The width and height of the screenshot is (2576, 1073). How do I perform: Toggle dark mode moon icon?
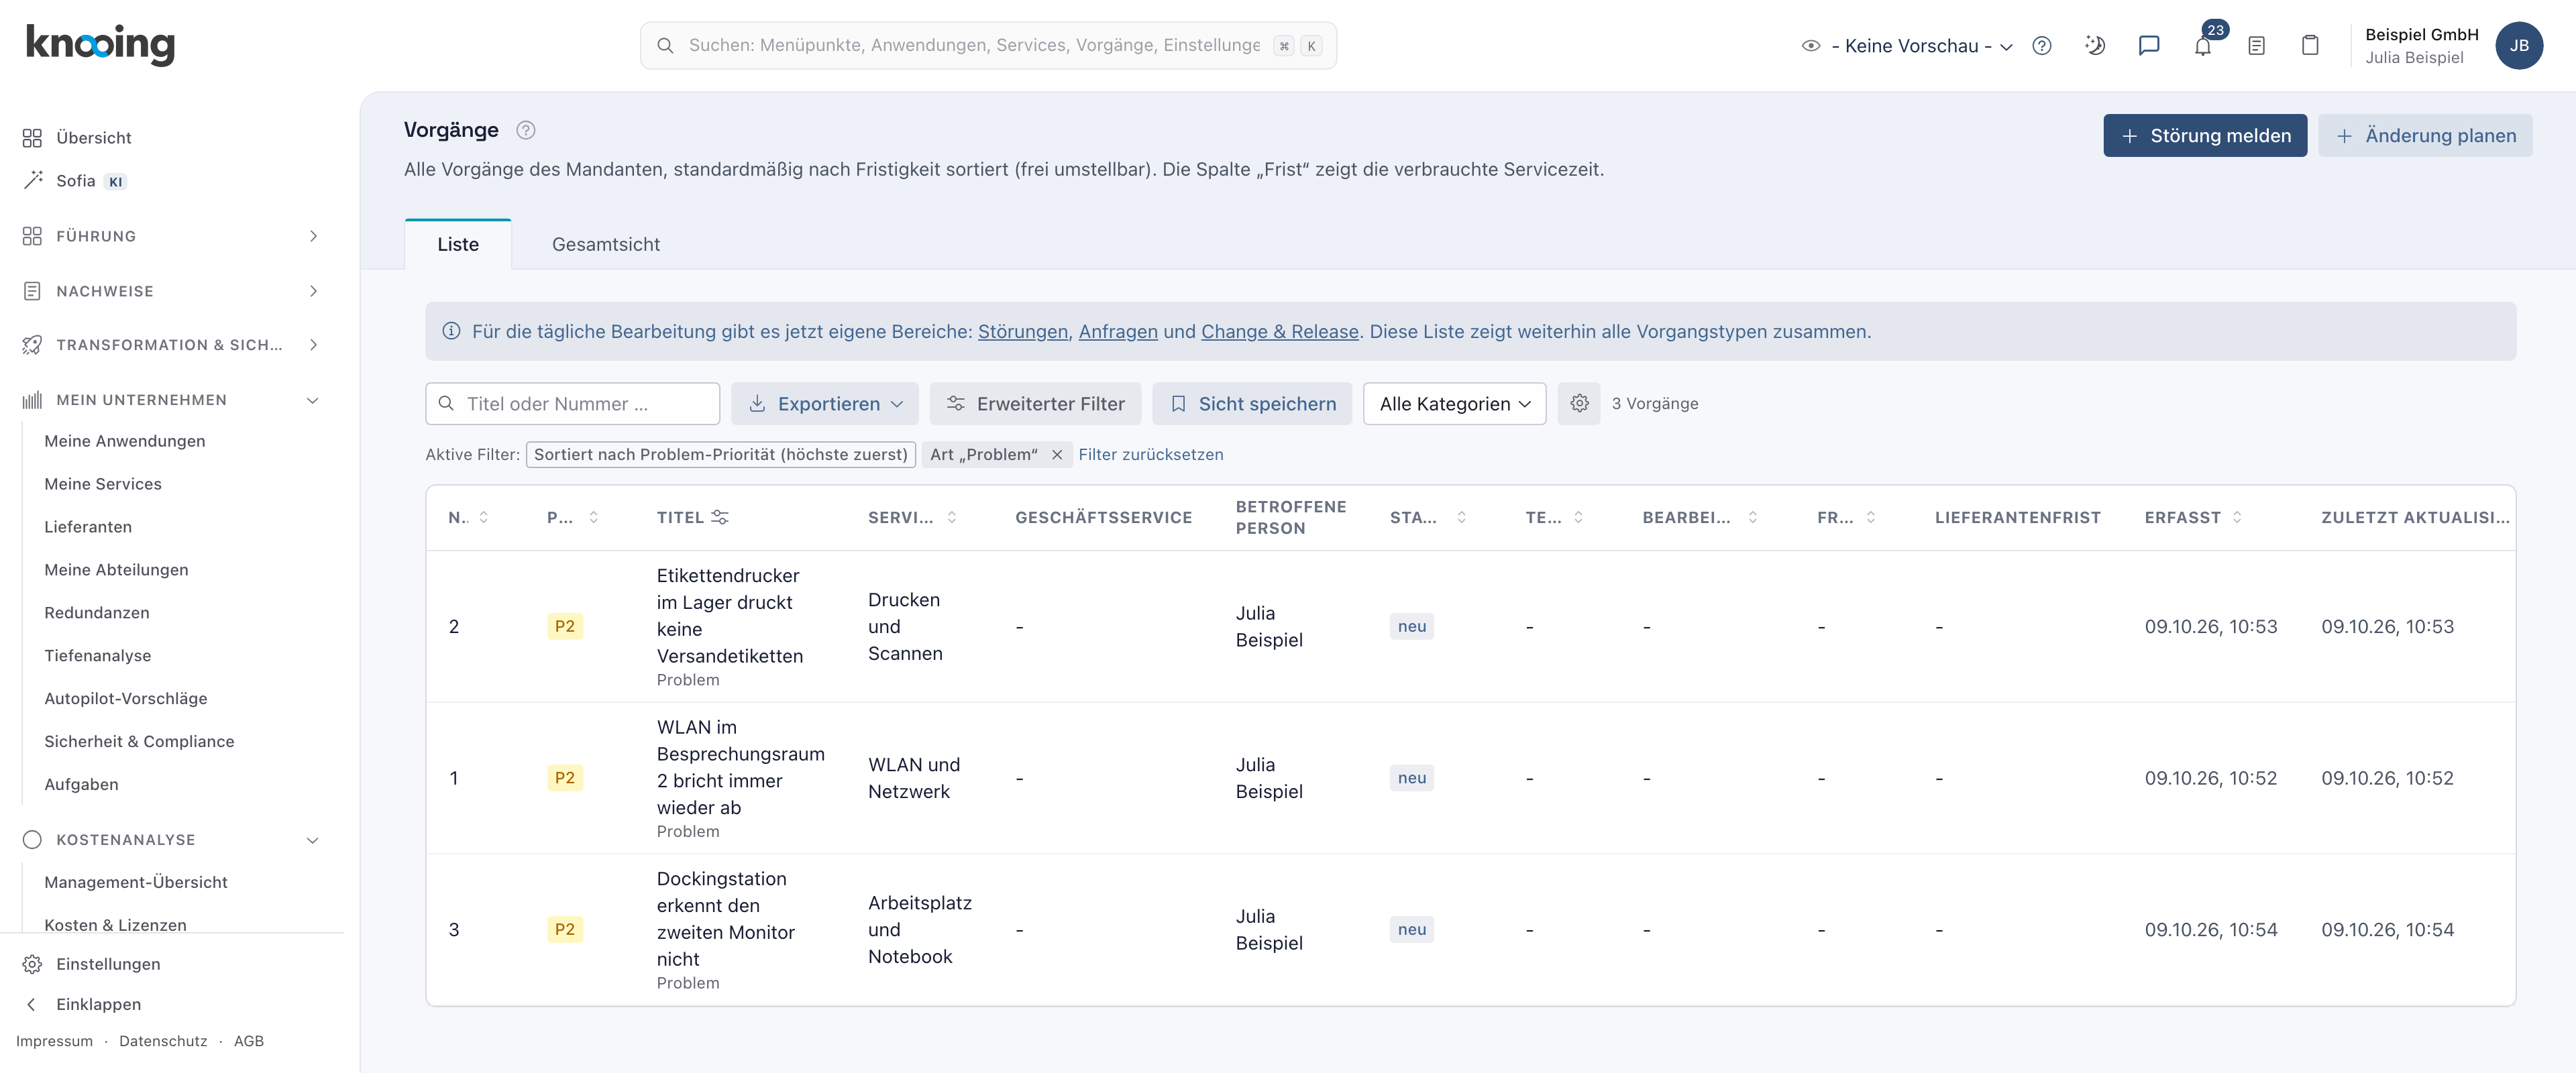tap(2095, 46)
